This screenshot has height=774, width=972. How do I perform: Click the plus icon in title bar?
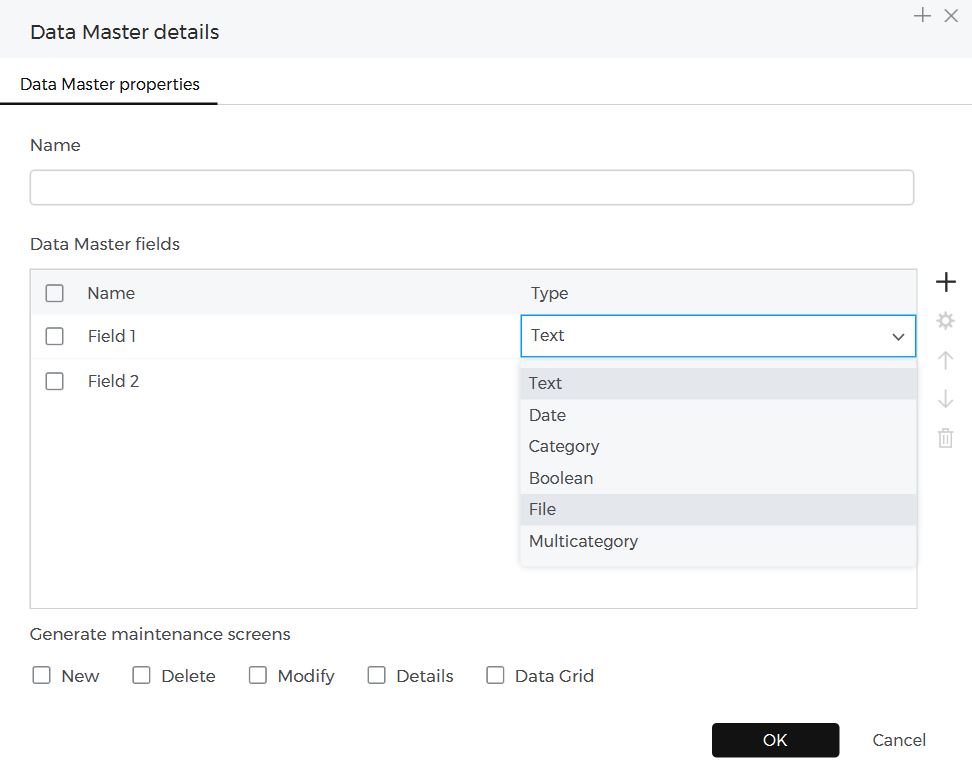click(922, 15)
